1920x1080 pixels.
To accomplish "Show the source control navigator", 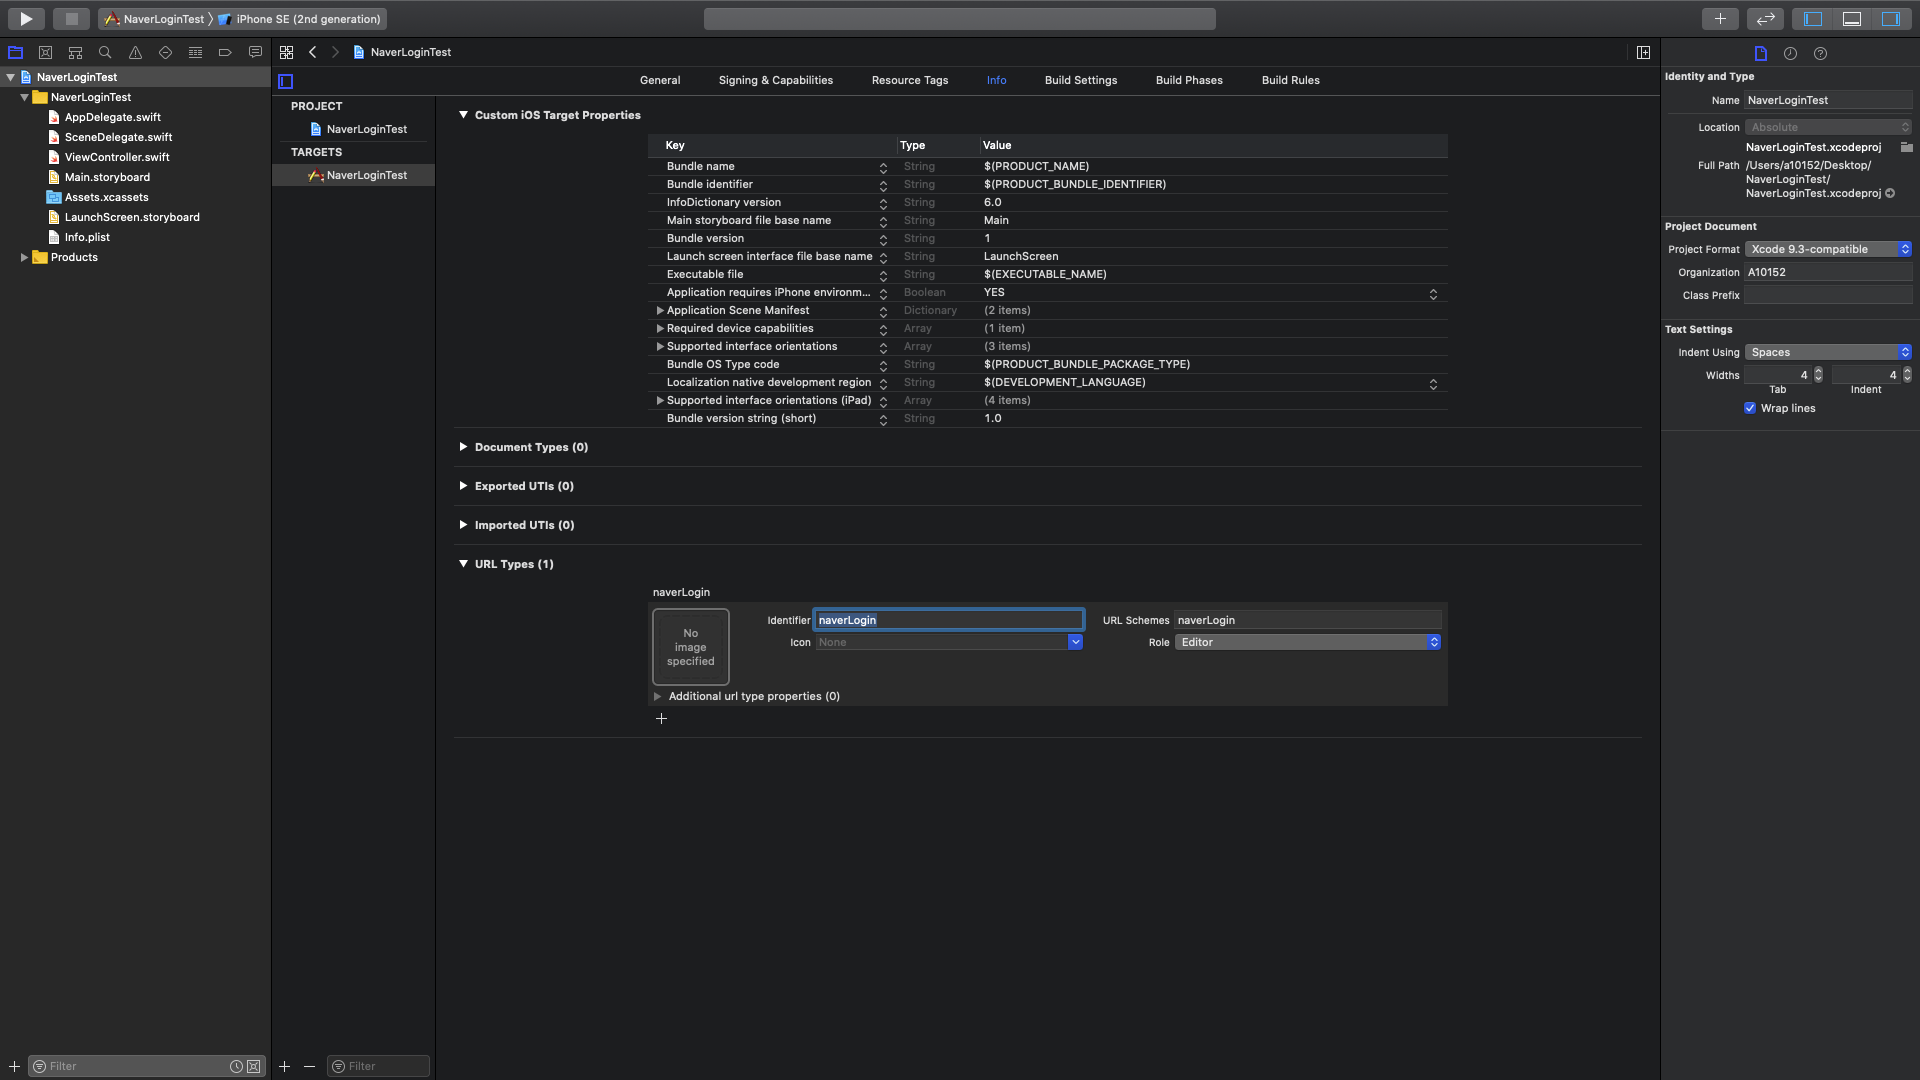I will click(45, 53).
